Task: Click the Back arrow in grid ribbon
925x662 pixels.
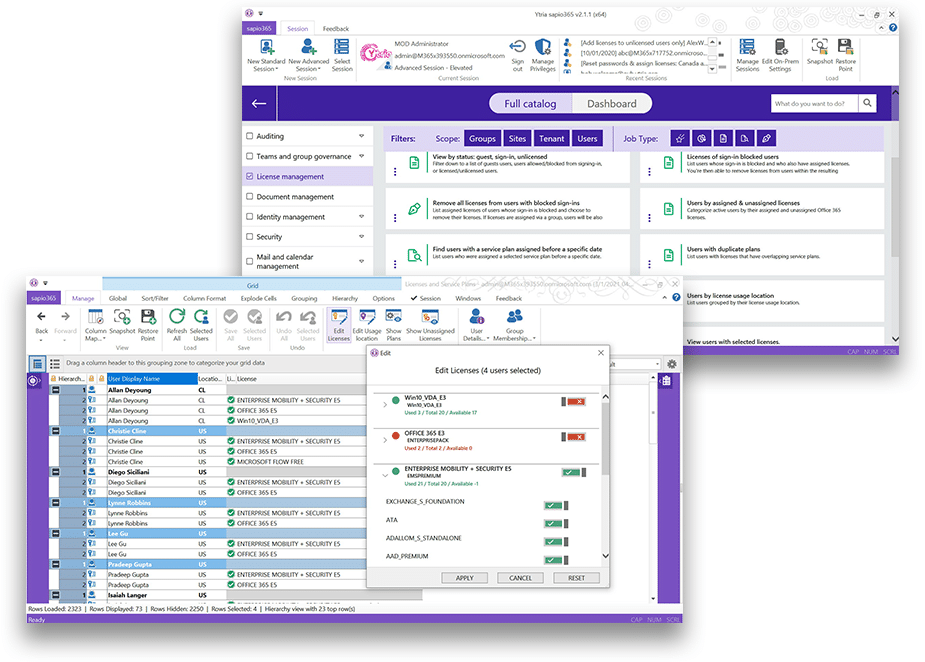Action: tap(41, 317)
